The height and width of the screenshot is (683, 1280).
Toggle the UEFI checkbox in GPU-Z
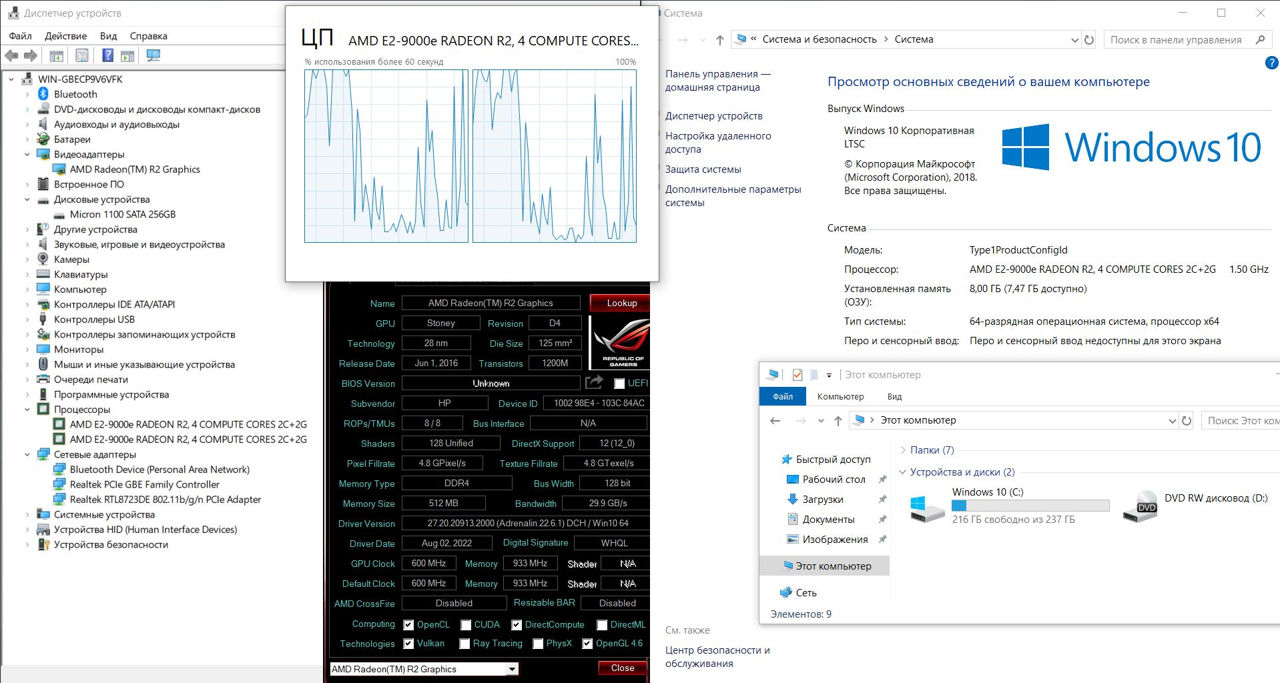[x=619, y=384]
